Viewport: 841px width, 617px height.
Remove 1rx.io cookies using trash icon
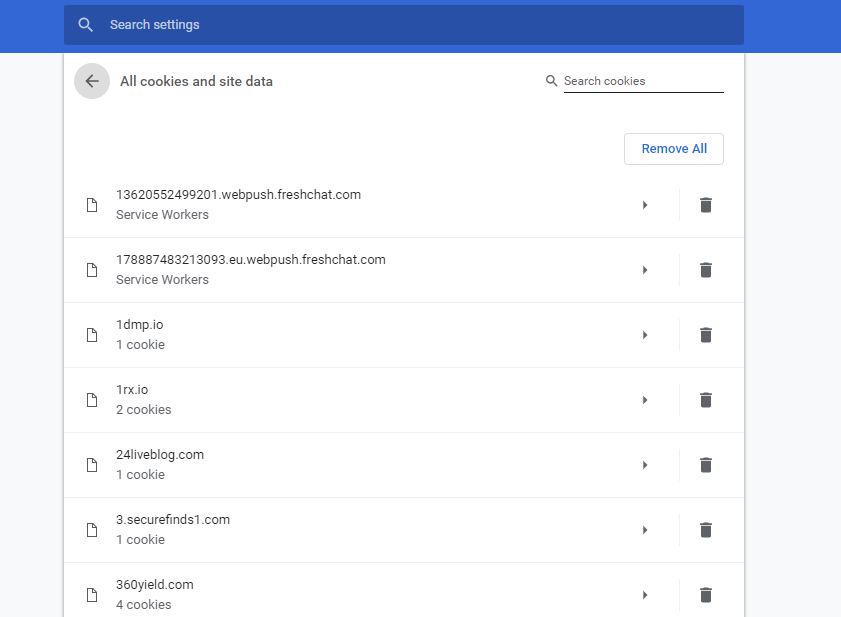(x=706, y=400)
